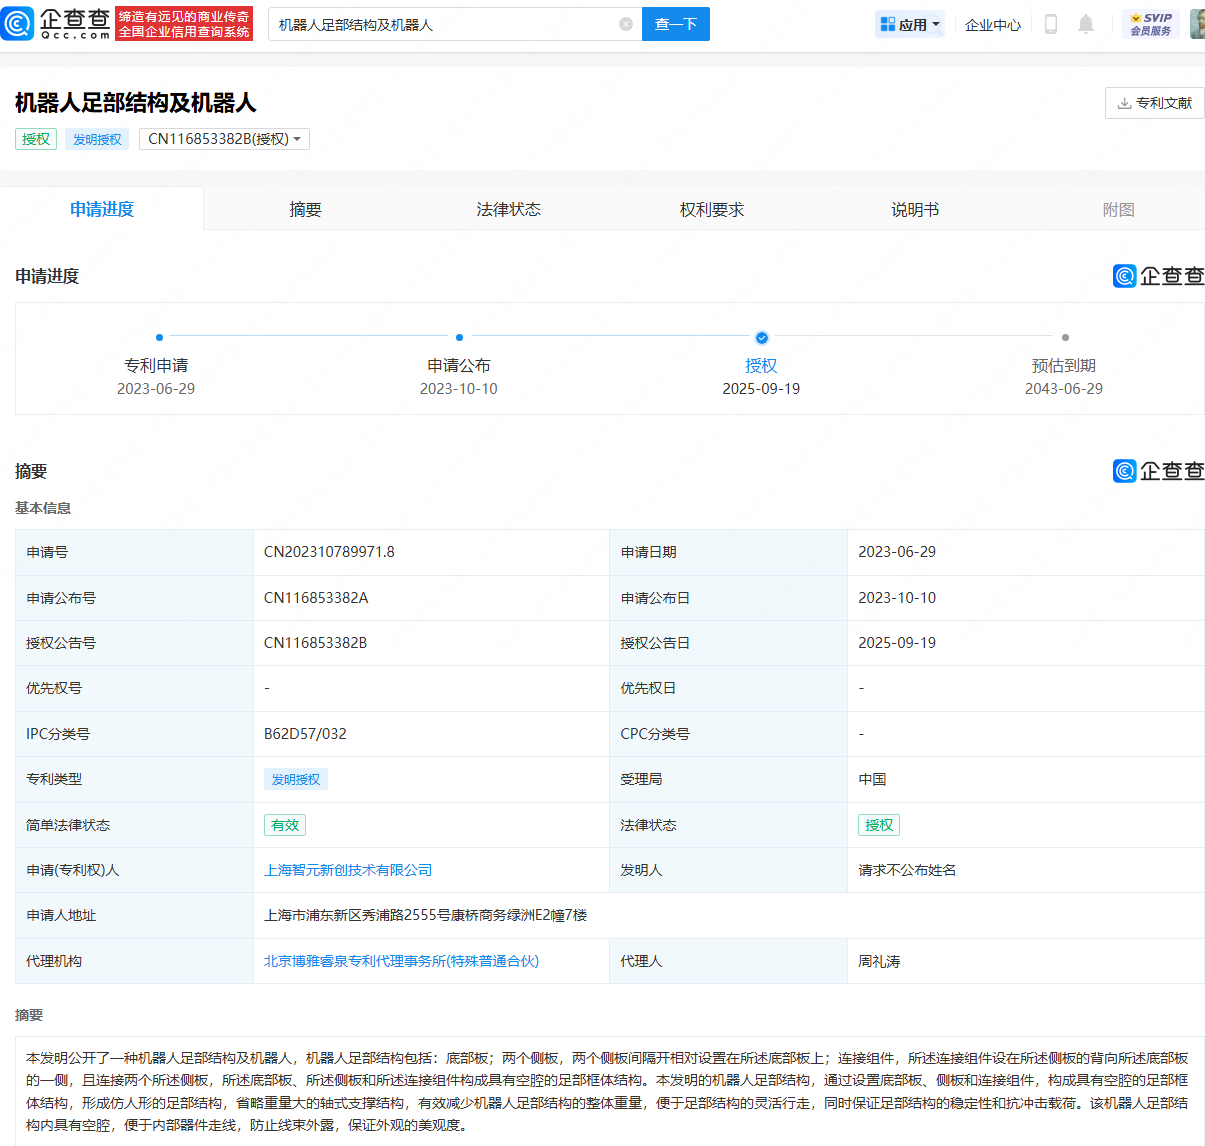Open the 北京博雅睿泉专利代理事务所 agency link
The width and height of the screenshot is (1205, 1146).
pos(401,961)
